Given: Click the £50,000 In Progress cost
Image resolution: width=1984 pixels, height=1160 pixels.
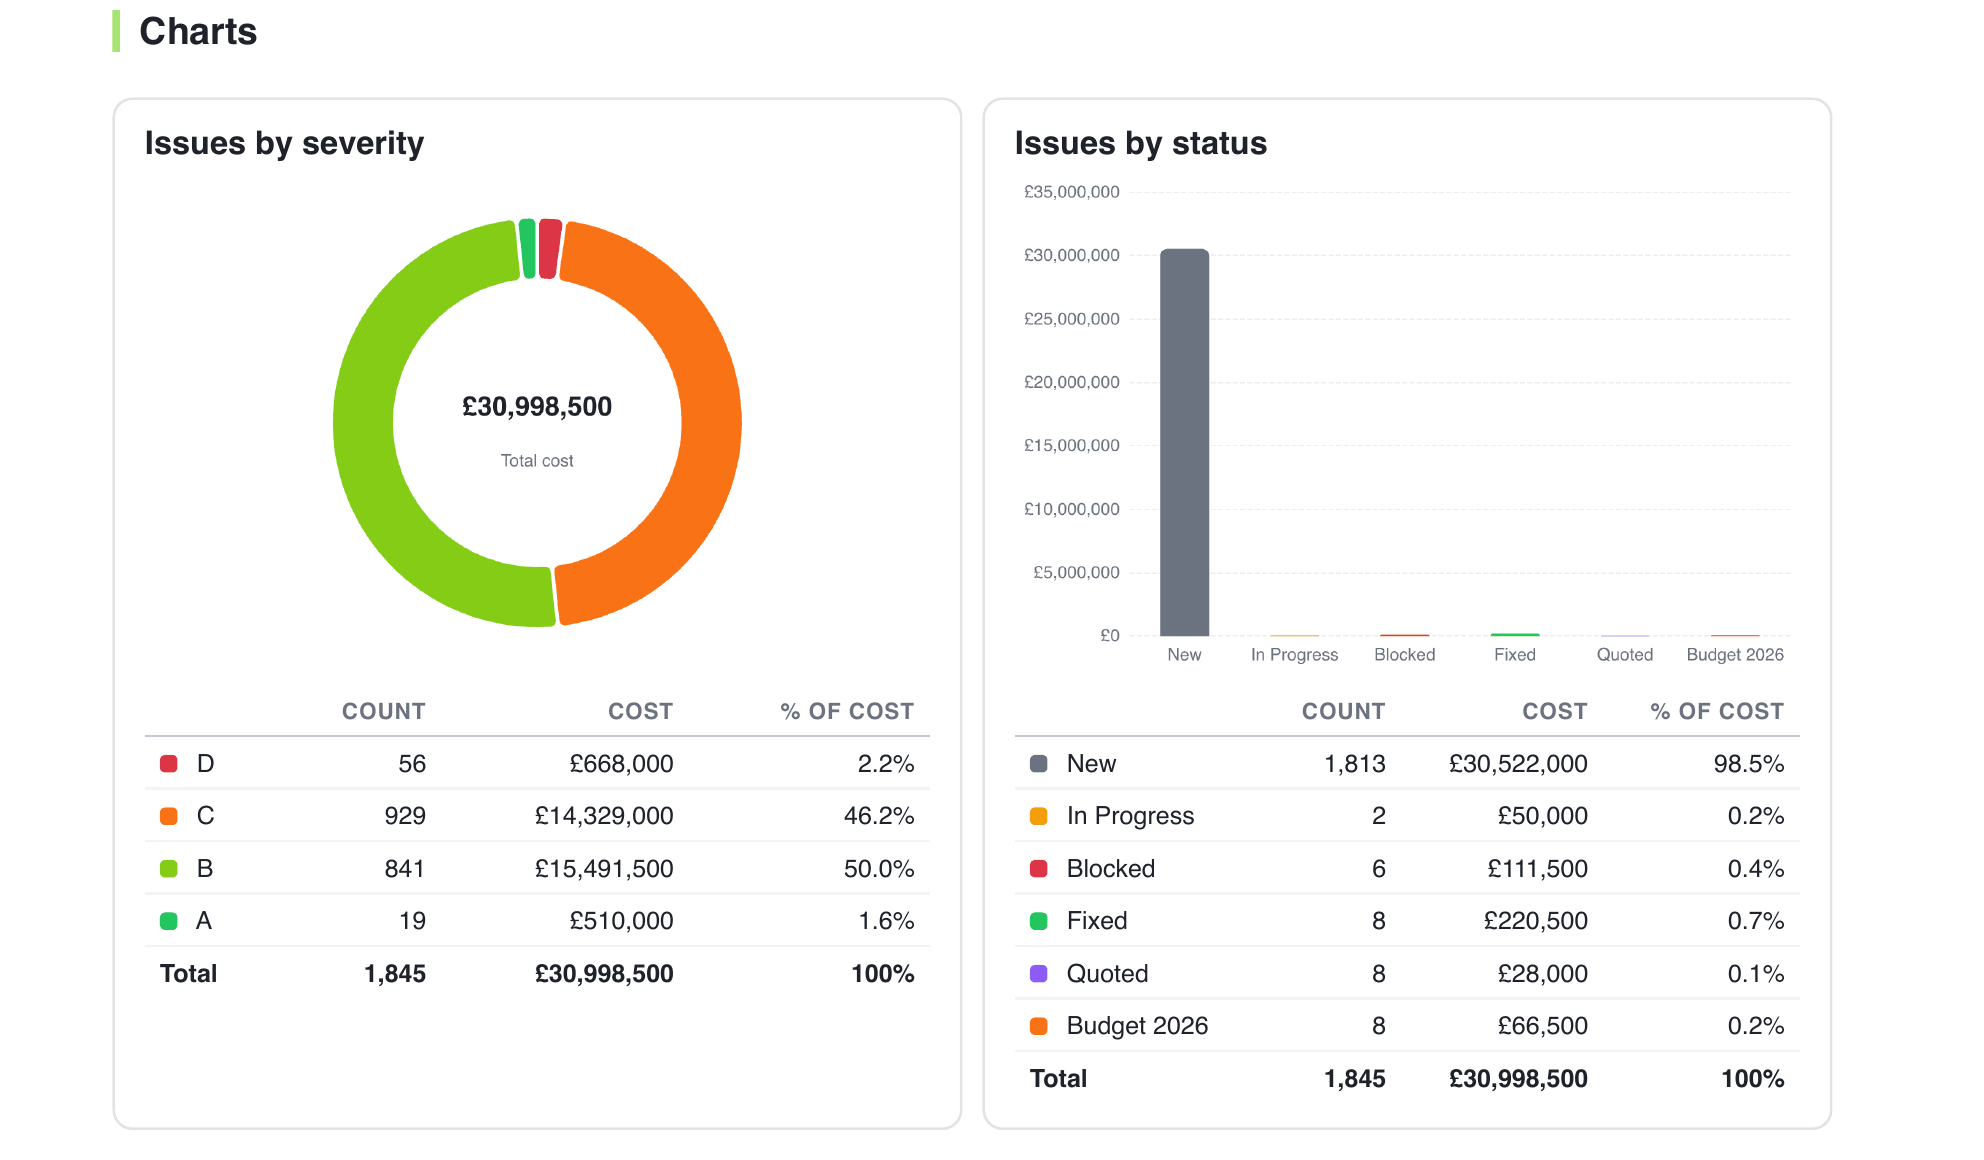Looking at the screenshot, I should pyautogui.click(x=1542, y=816).
